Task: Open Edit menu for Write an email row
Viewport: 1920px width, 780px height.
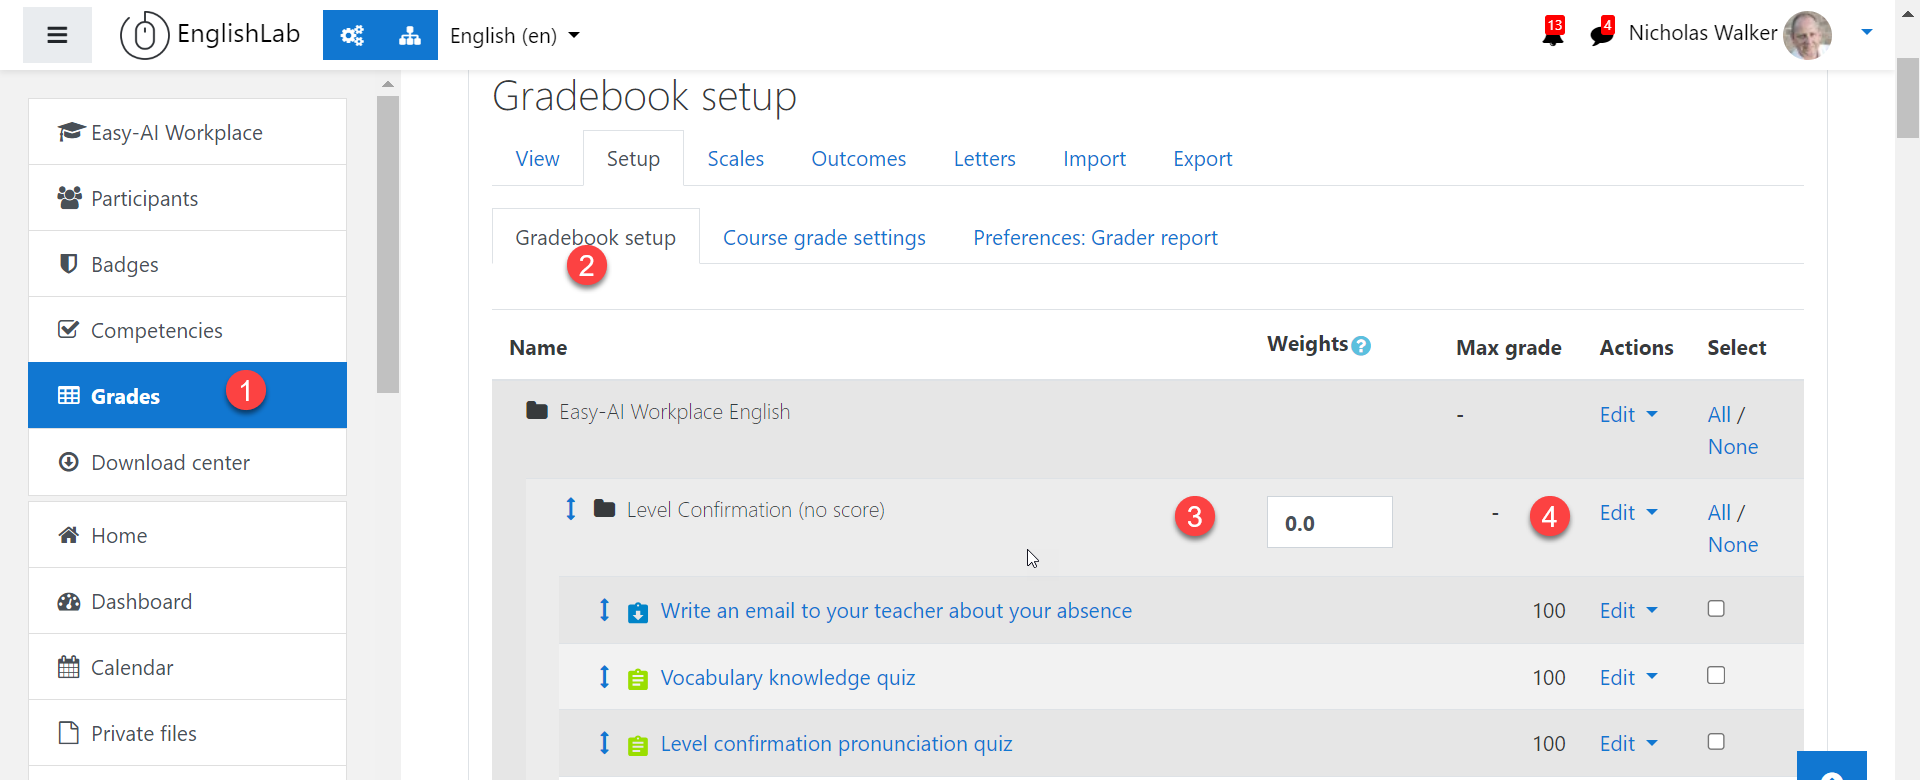Action: click(1628, 610)
